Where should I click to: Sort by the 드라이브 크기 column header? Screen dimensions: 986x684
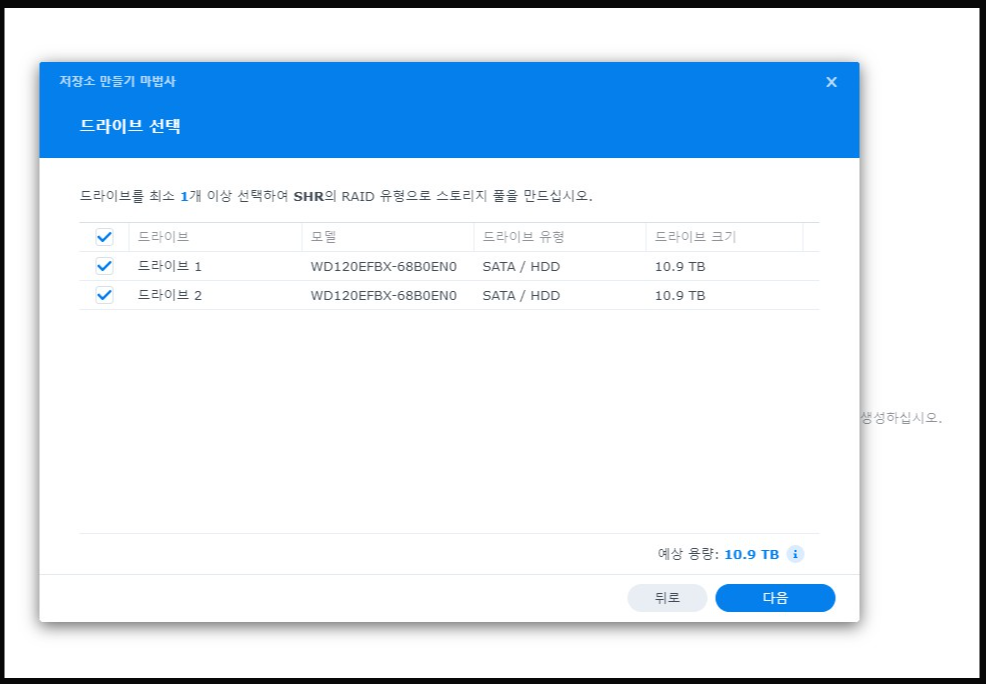[x=724, y=237]
